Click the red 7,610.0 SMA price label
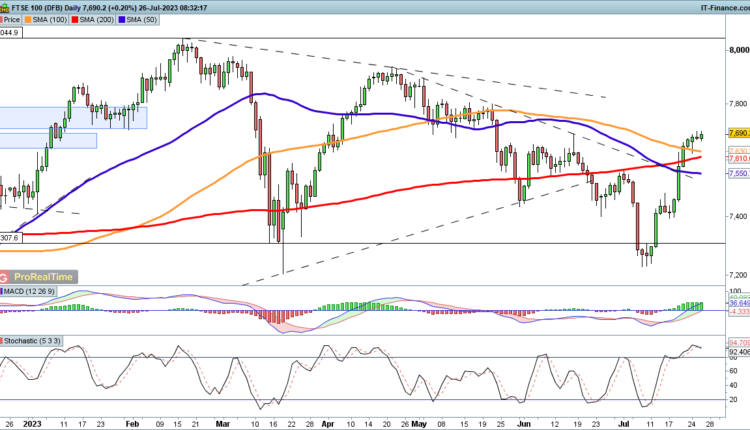 pos(737,158)
